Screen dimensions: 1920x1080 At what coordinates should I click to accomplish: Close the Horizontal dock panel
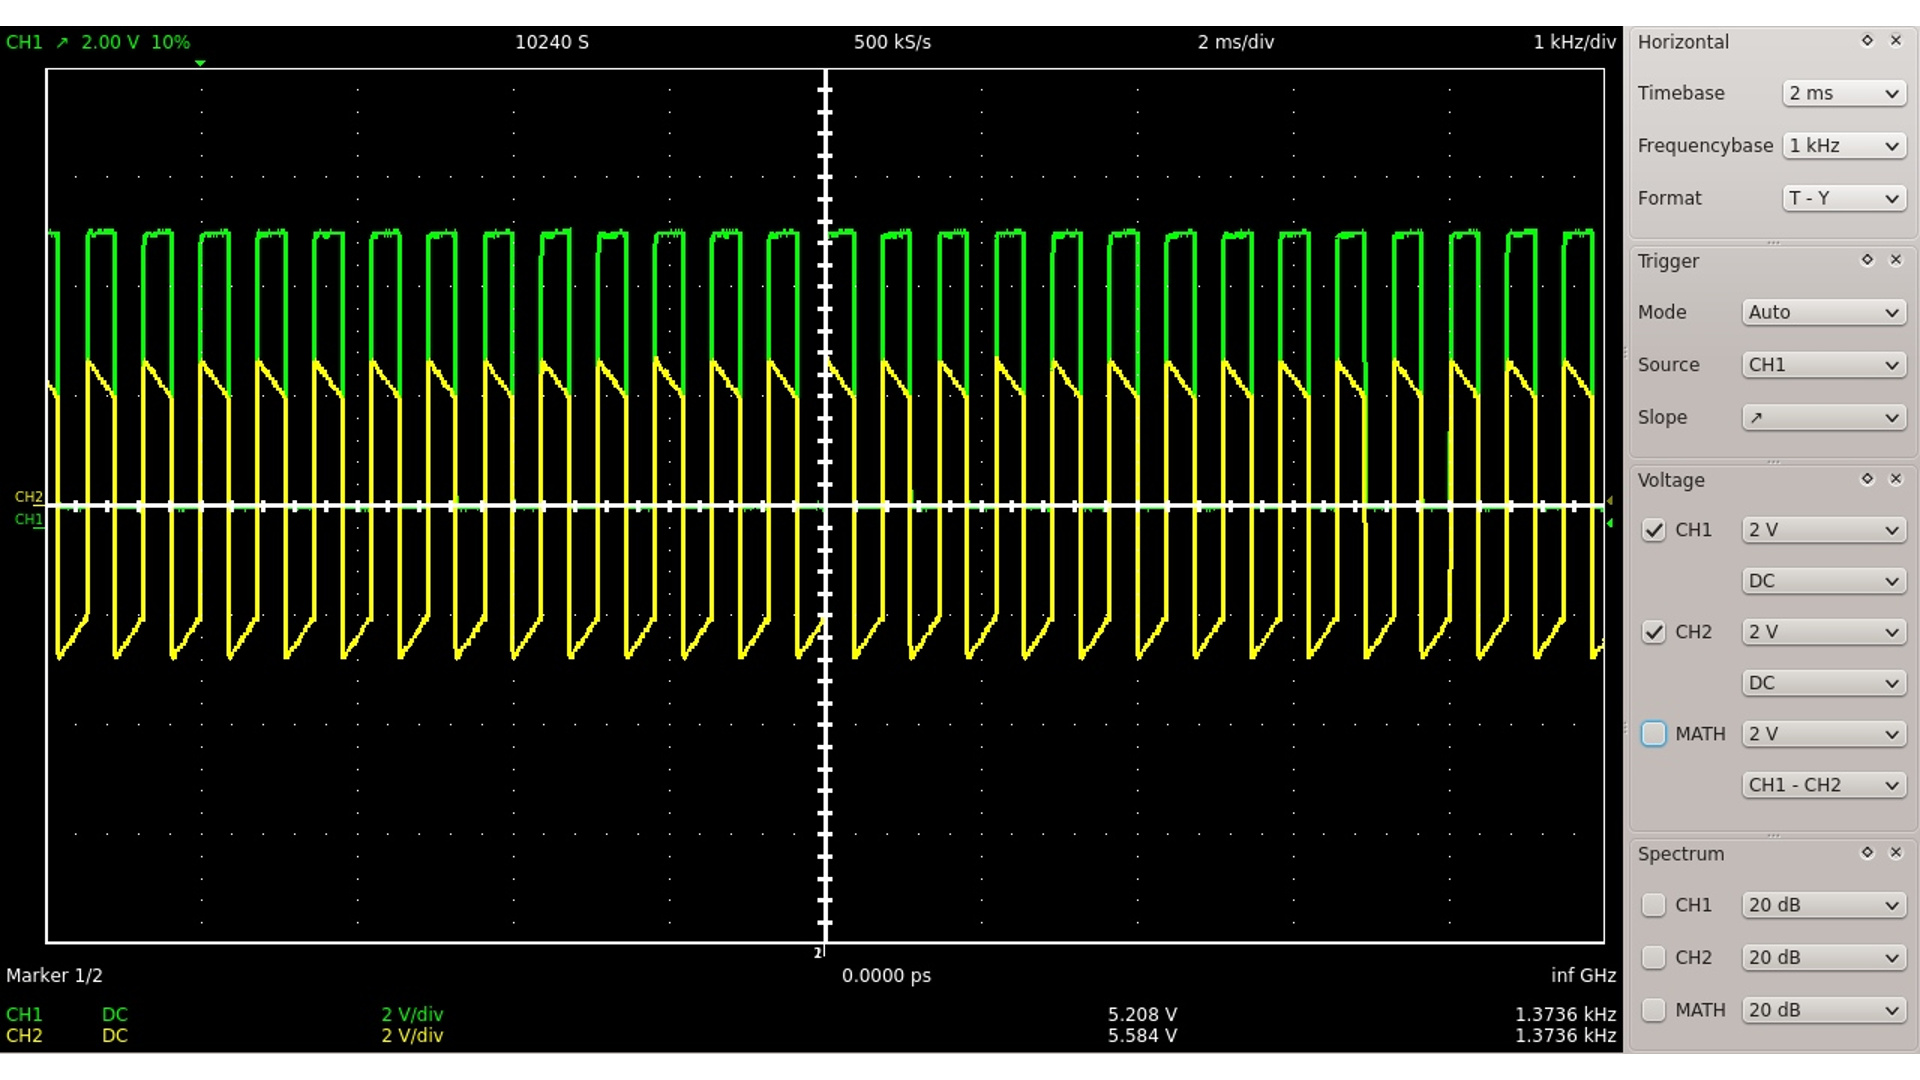(x=1895, y=41)
